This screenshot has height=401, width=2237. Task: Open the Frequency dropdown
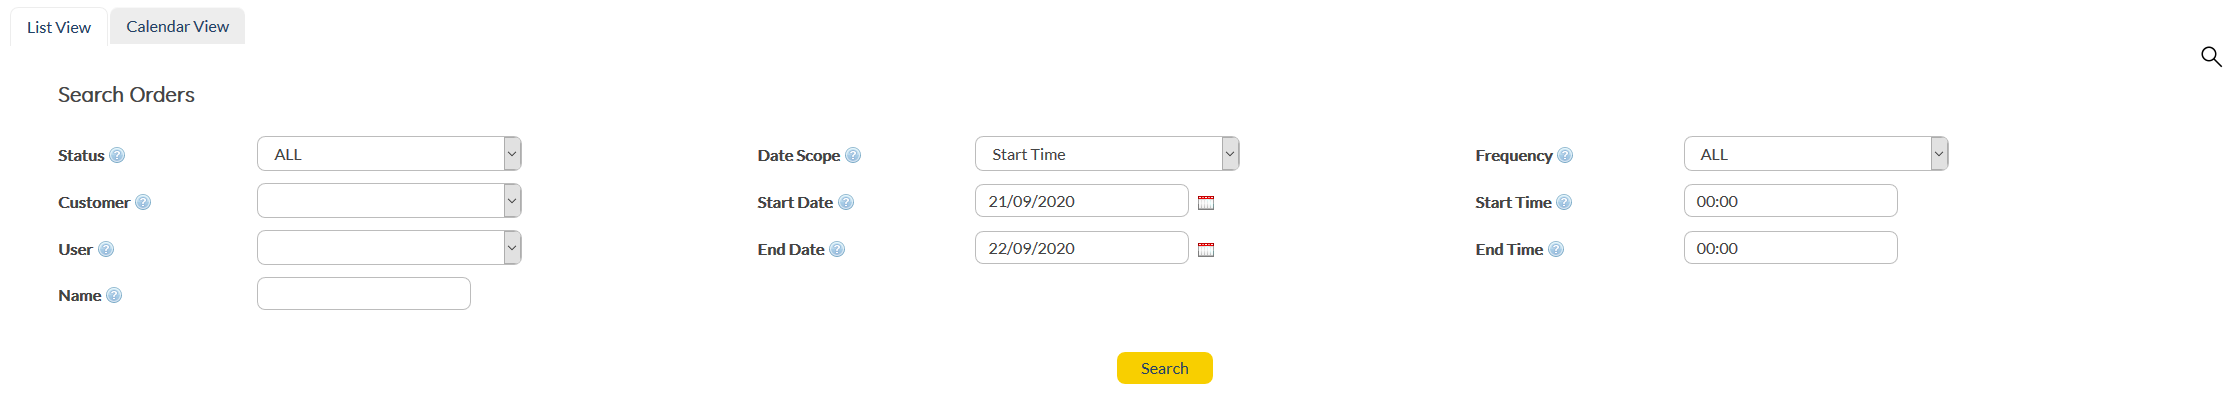1939,154
